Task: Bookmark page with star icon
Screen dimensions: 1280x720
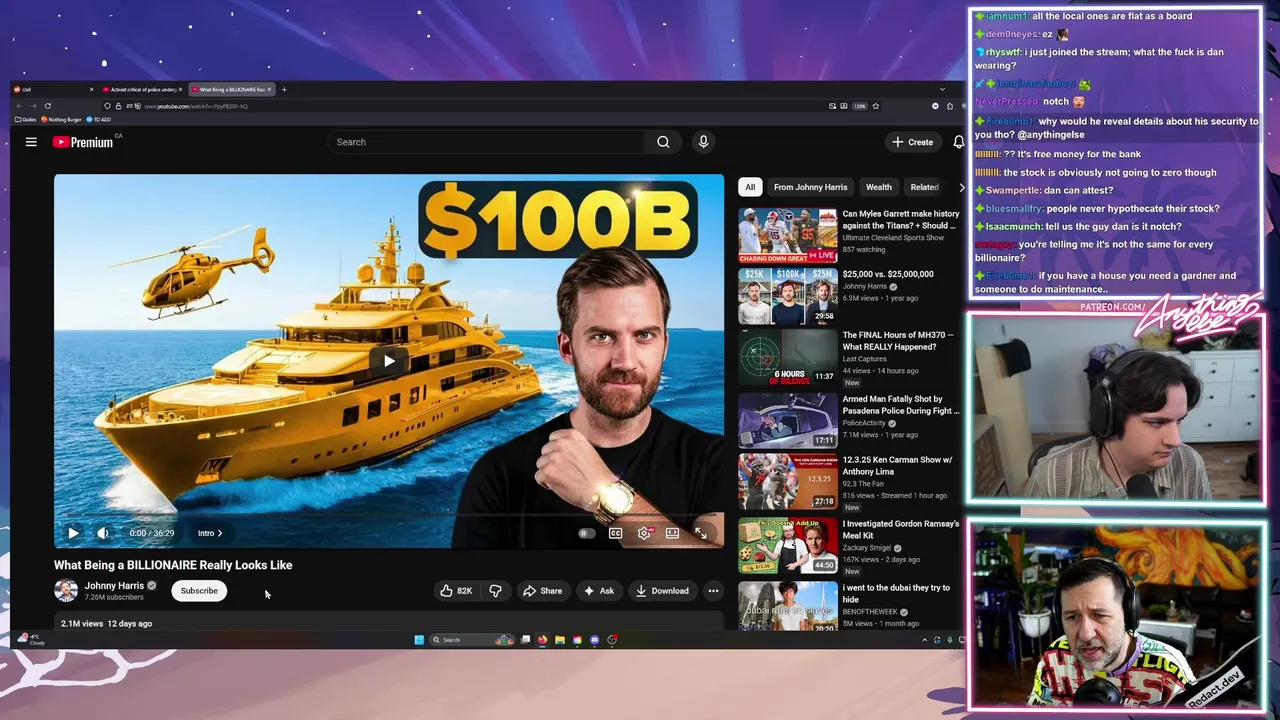Action: [876, 106]
